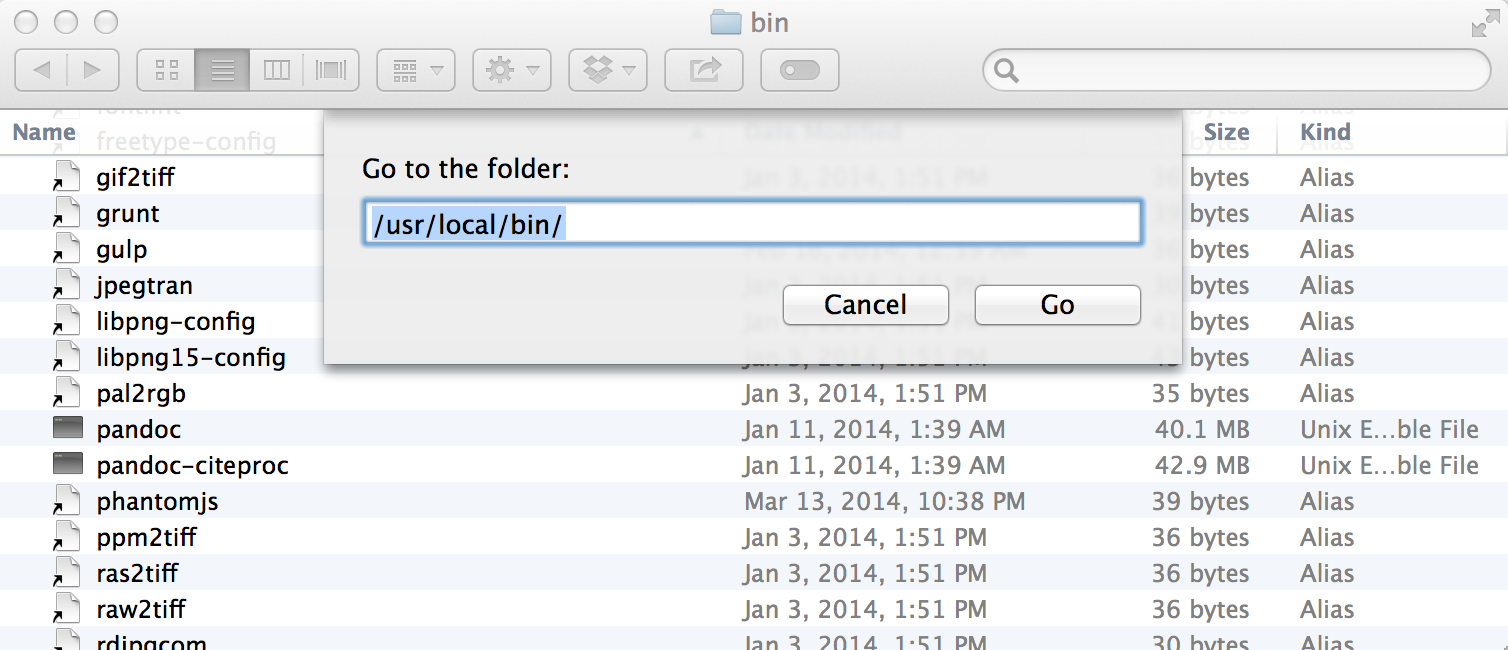1508x650 pixels.
Task: Click the Edit Tags toolbar button
Action: pyautogui.click(x=800, y=70)
